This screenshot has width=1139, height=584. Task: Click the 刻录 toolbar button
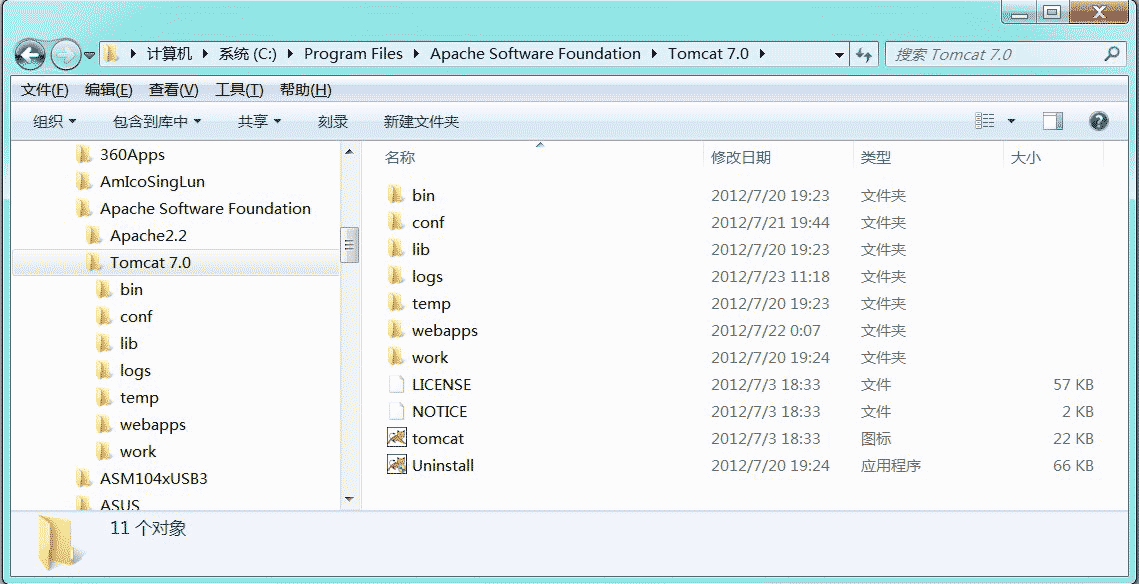coord(333,121)
